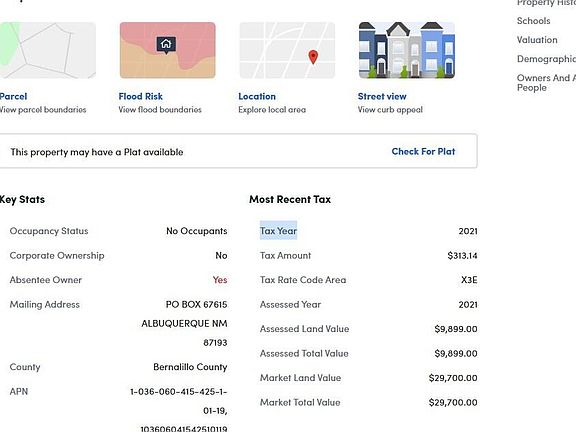The height and width of the screenshot is (432, 576).
Task: Click the house icon on Flood Risk map
Action: 166,45
